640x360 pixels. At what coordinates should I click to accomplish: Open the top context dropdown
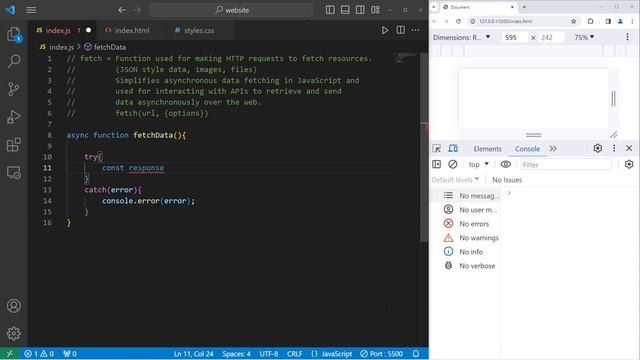click(478, 164)
